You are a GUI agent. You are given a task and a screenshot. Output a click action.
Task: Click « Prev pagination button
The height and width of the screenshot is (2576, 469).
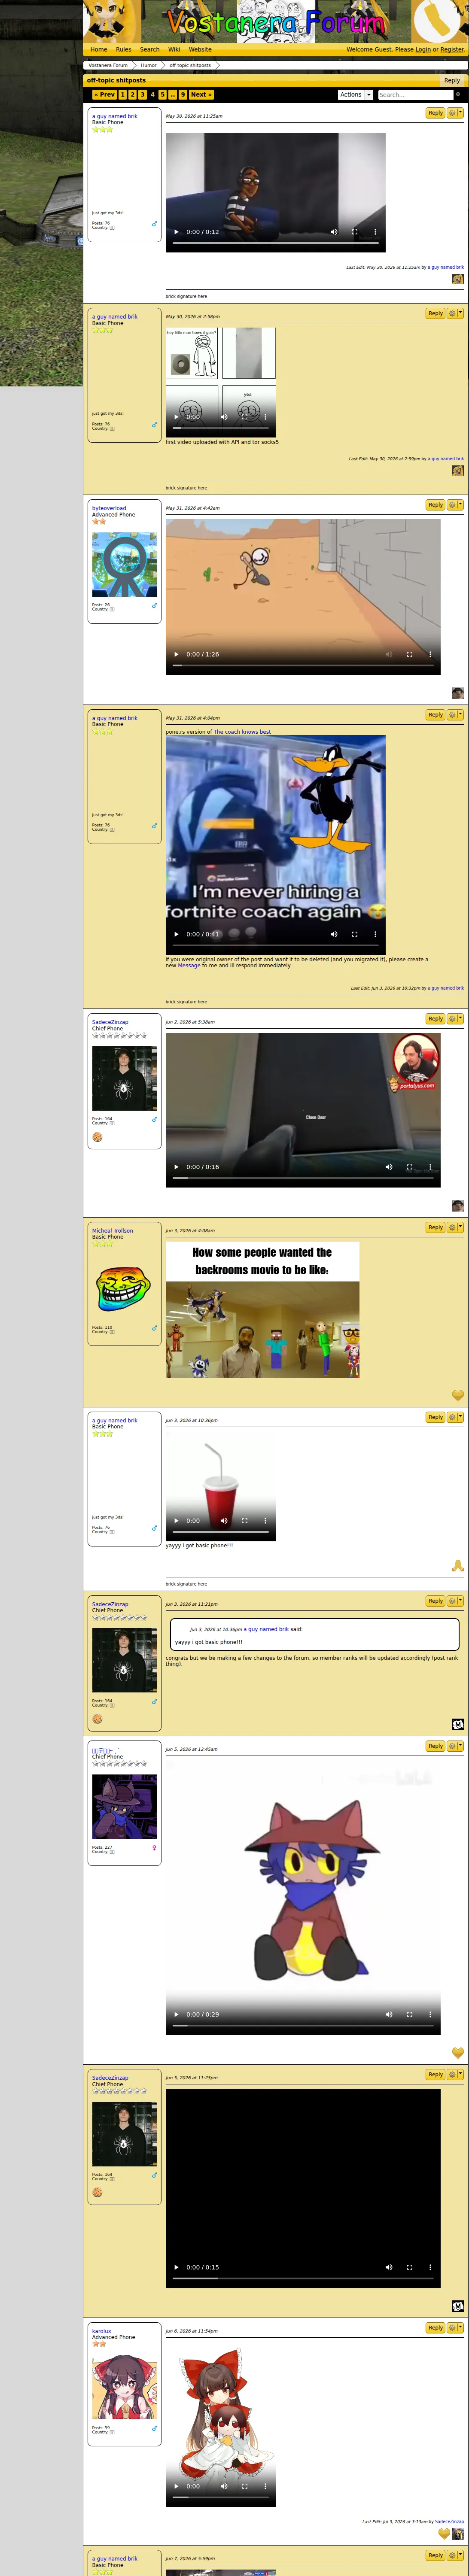coord(105,95)
